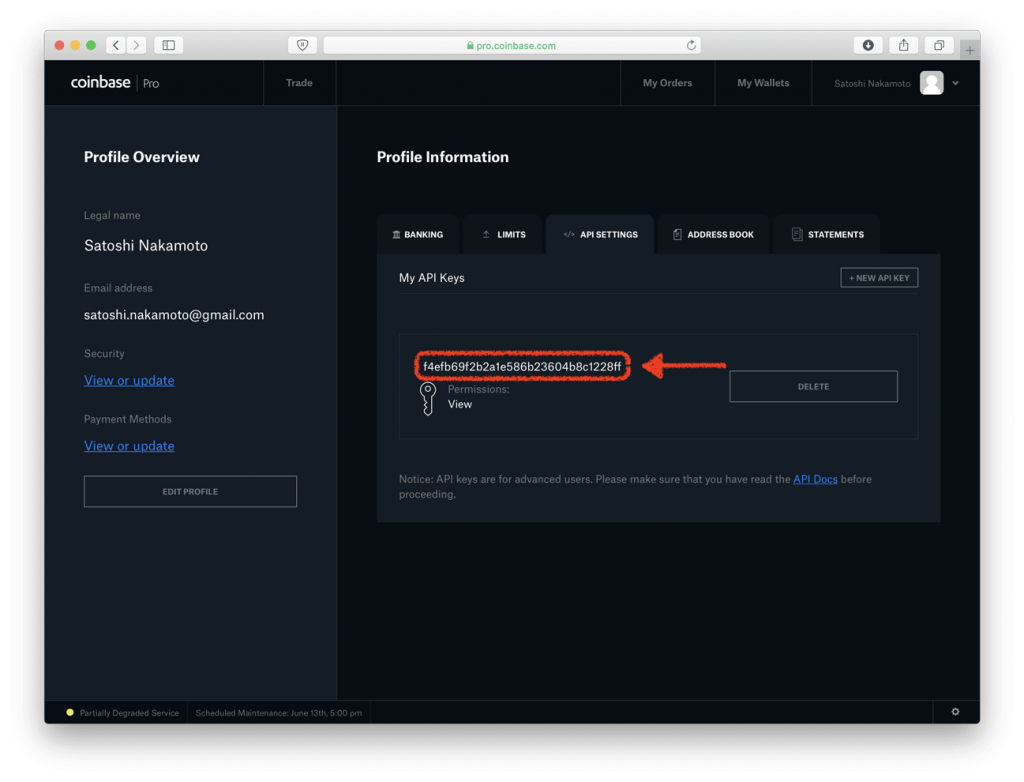Click View or update under Payment Methods

(x=129, y=446)
